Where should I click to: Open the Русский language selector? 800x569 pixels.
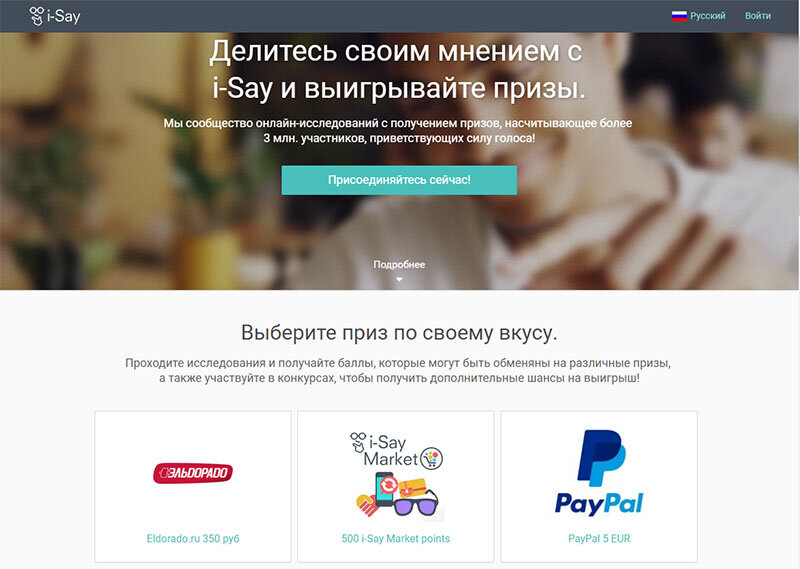tap(698, 16)
